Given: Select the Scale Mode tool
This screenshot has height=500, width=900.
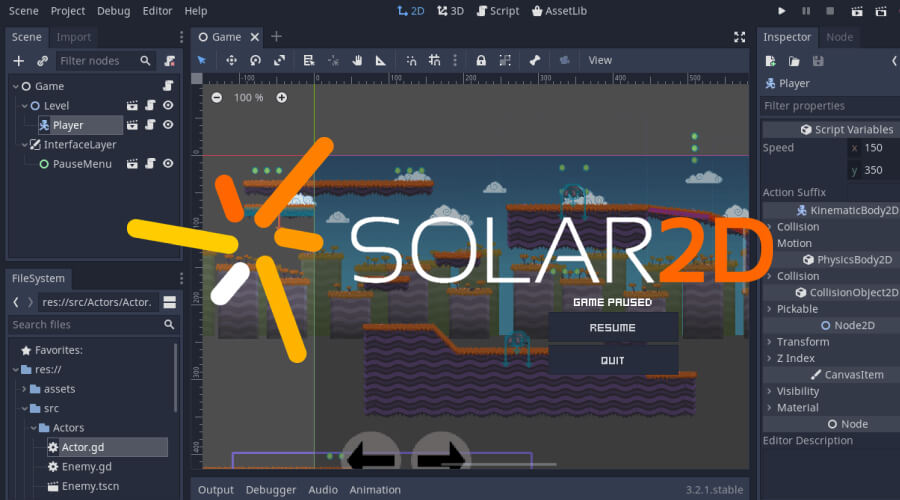Looking at the screenshot, I should click(280, 60).
